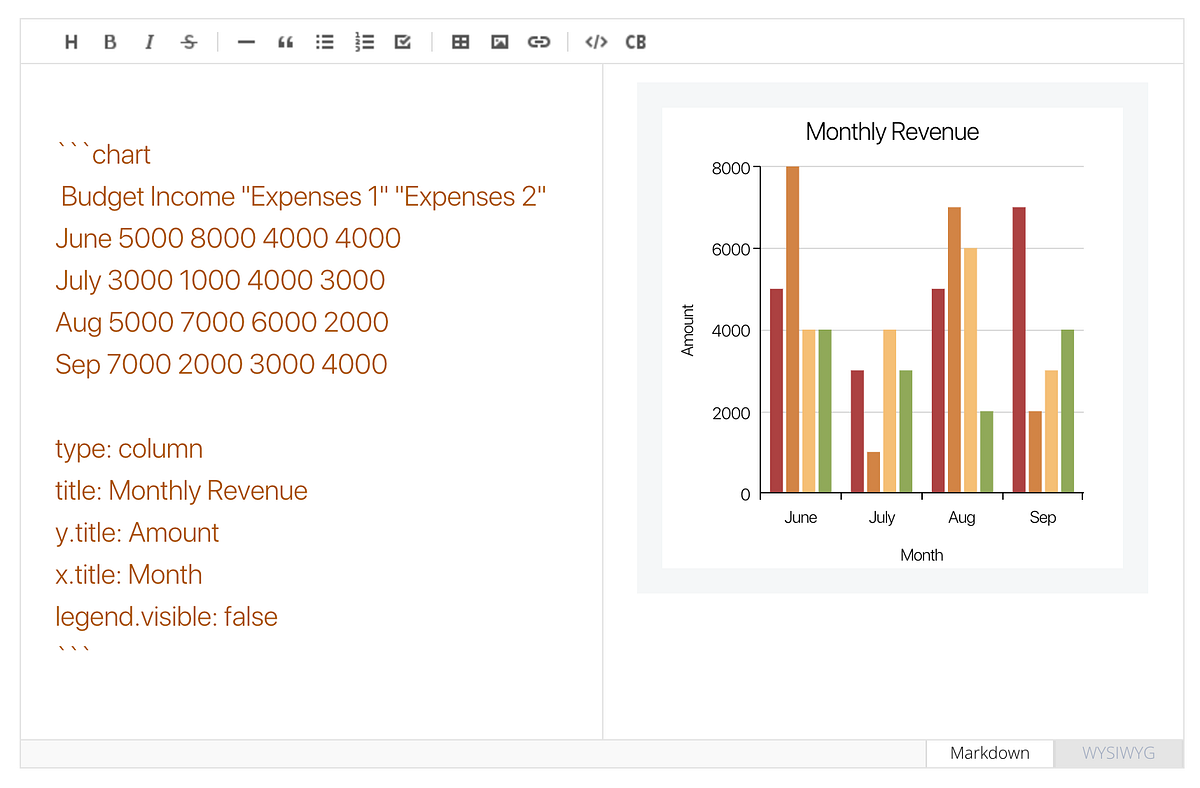The image size is (1200, 788).
Task: Click the June x-axis label
Action: click(801, 518)
